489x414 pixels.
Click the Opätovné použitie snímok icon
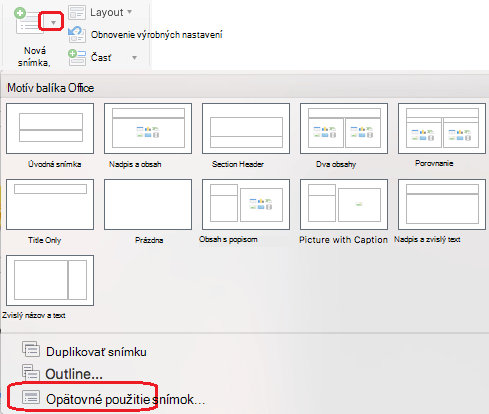tap(31, 397)
